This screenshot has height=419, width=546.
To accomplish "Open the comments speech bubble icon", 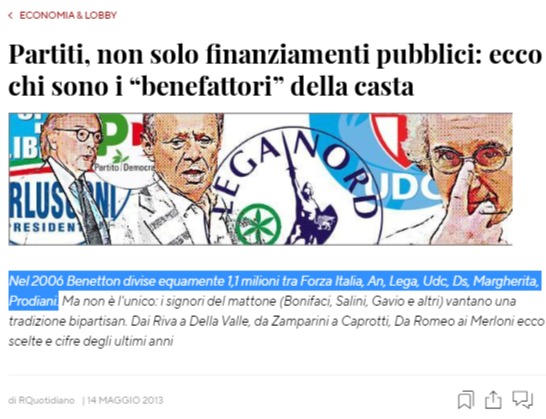I will (522, 399).
